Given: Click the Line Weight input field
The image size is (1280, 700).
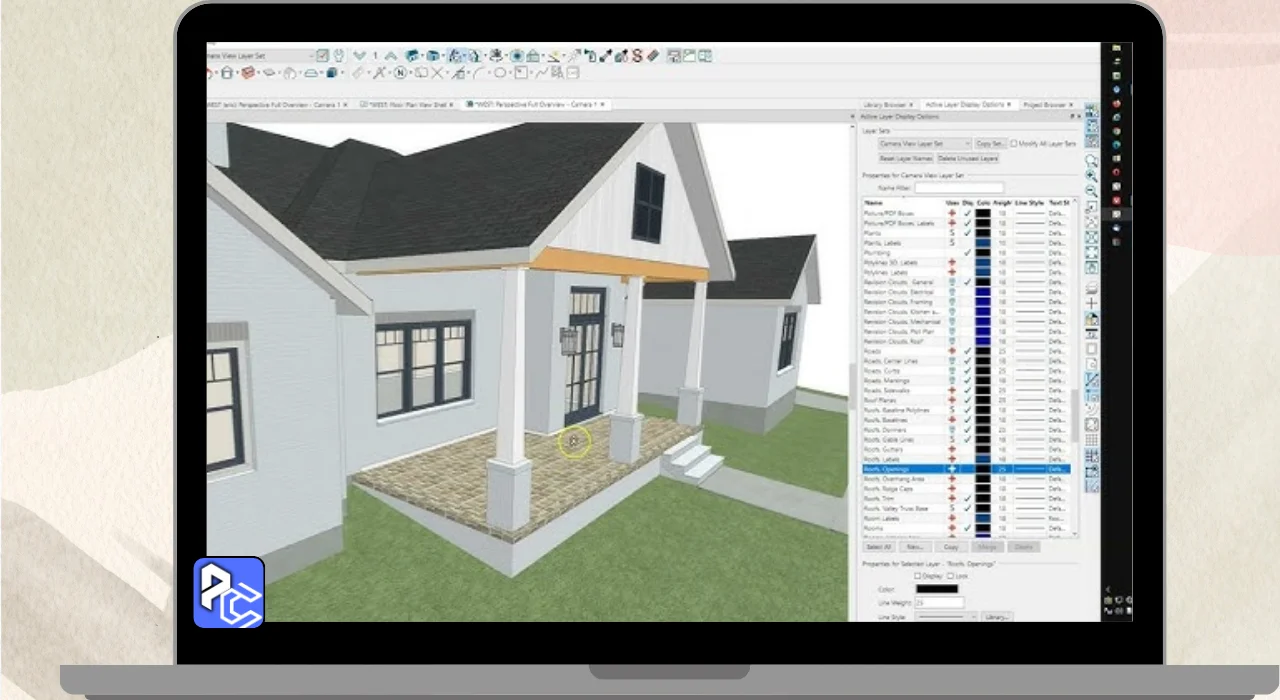Looking at the screenshot, I should click(x=939, y=603).
